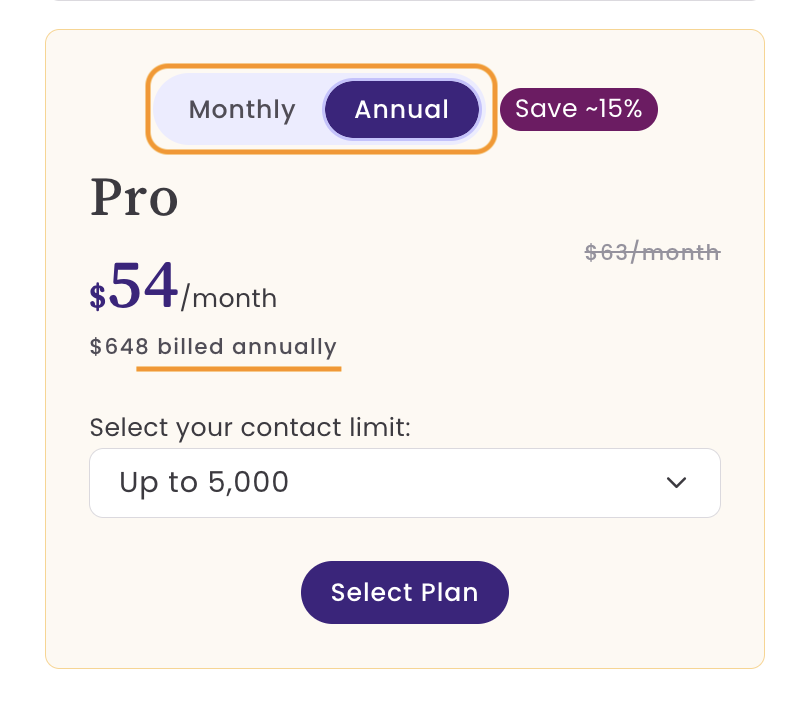Click the $648 billed annually text

(x=213, y=347)
